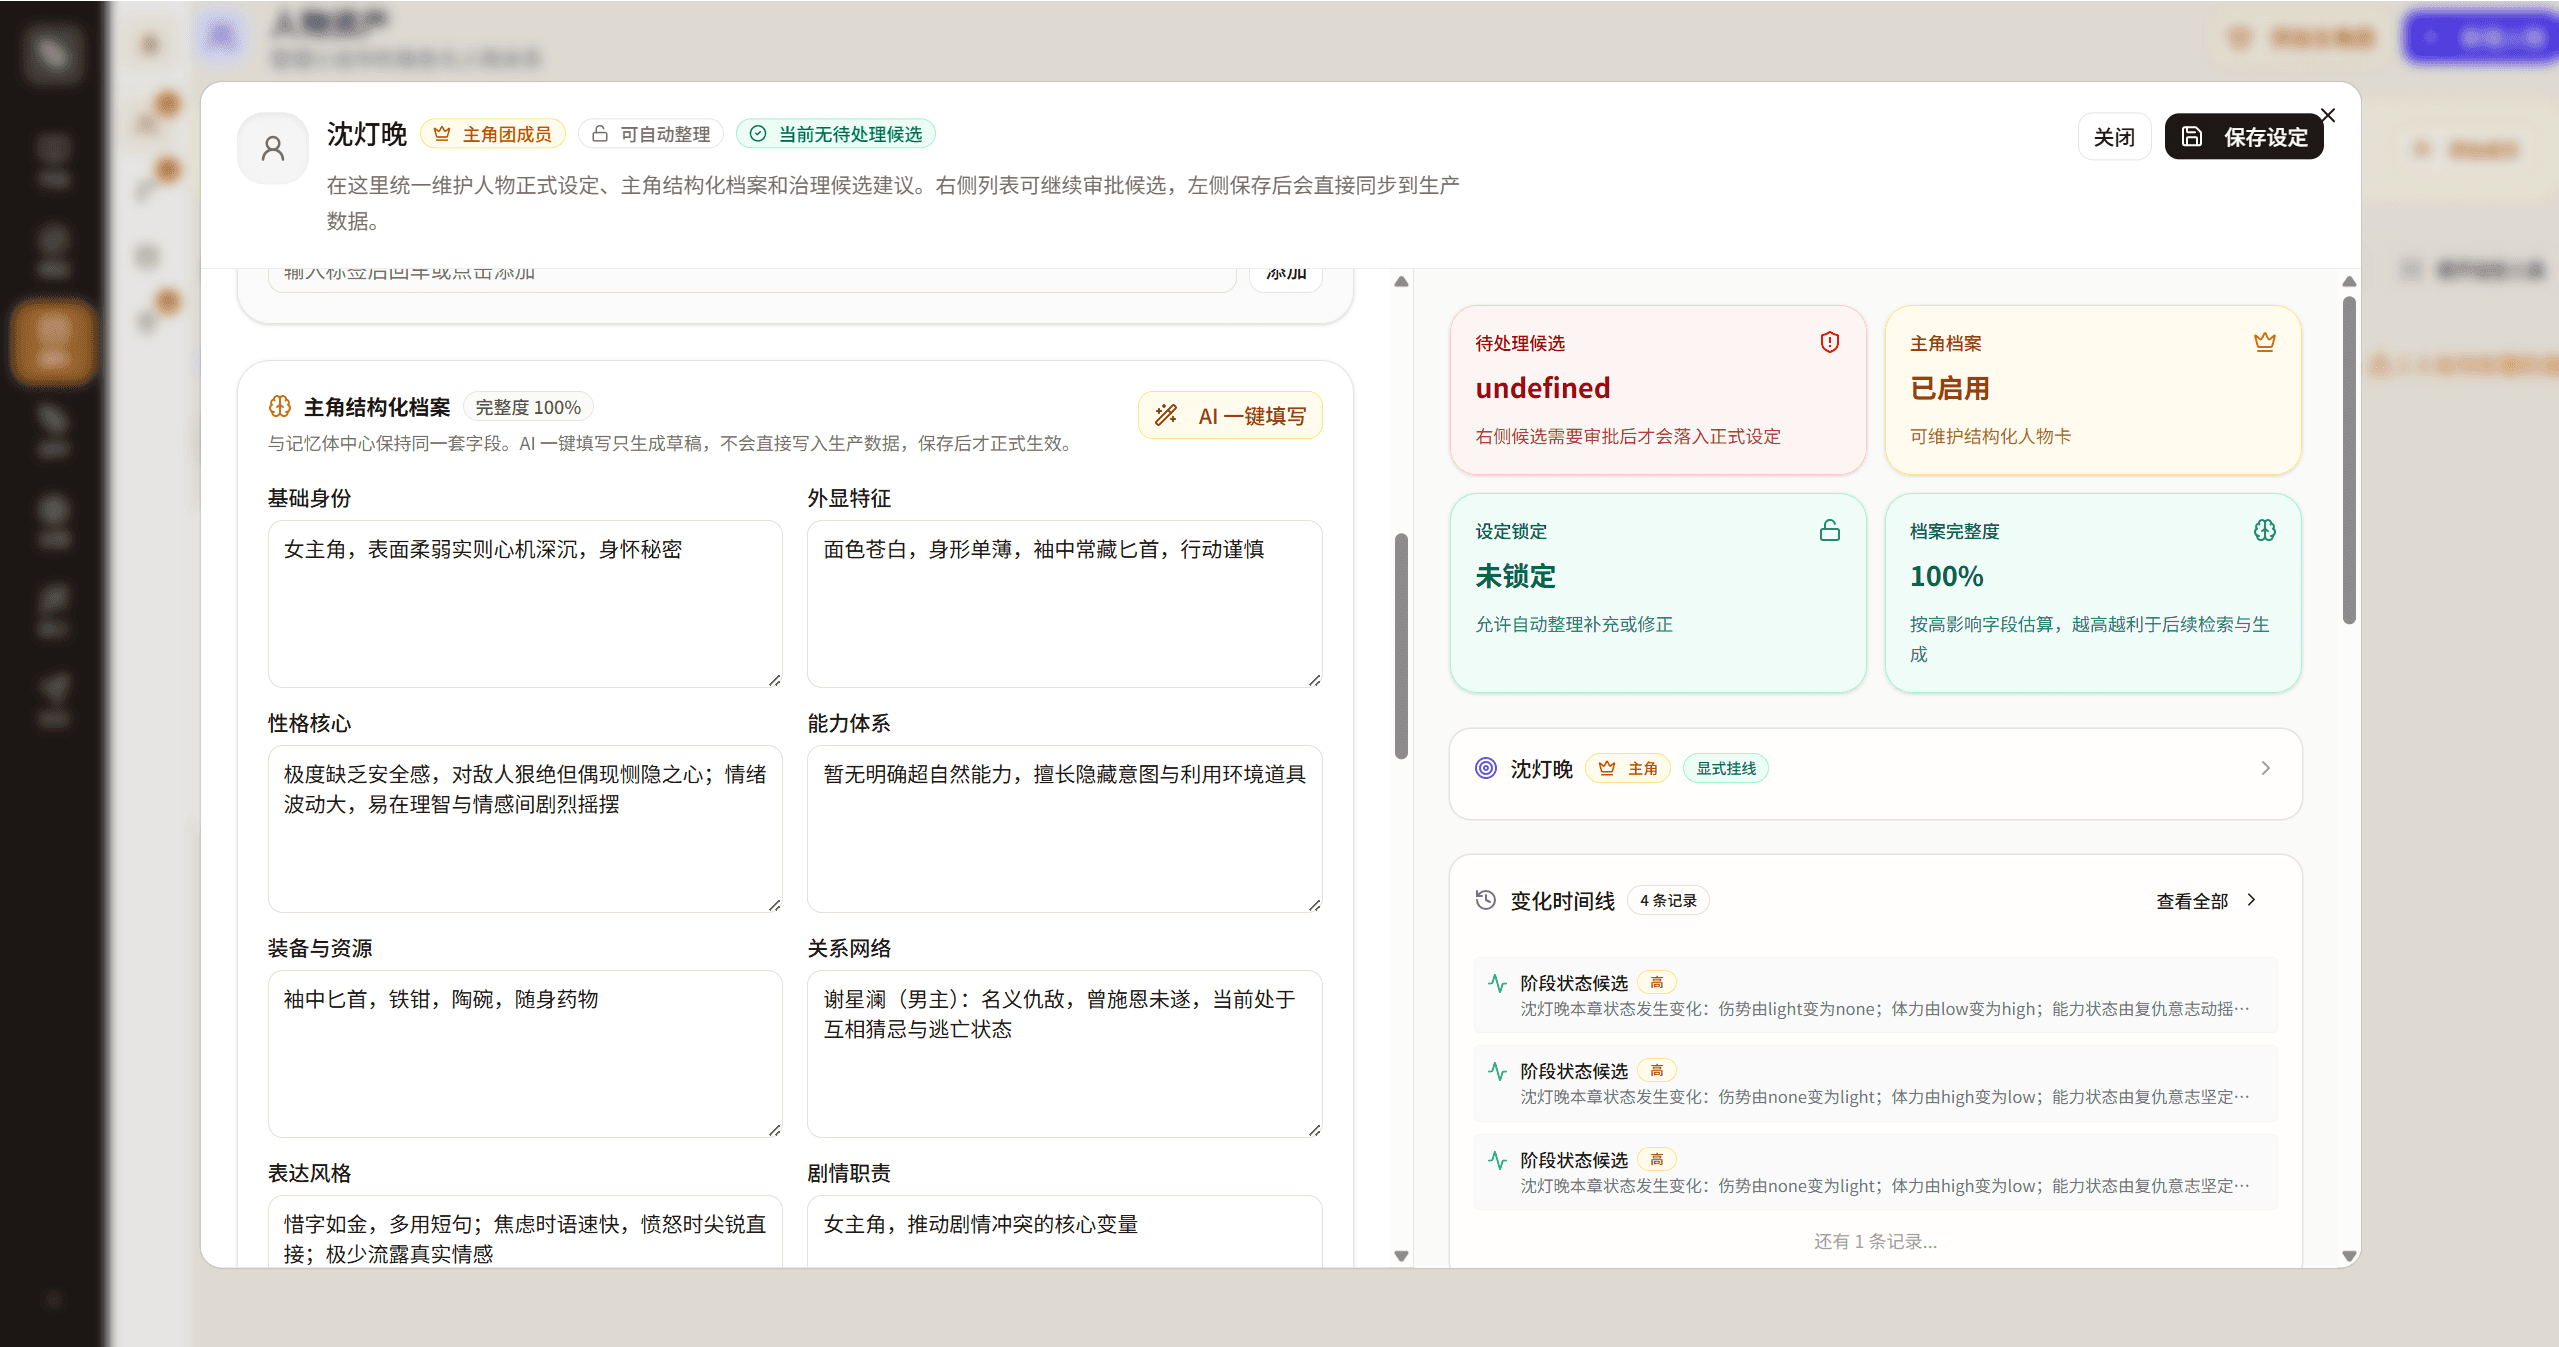Click the 完整度 100% progress indicator
The image size is (2559, 1347).
tap(528, 406)
